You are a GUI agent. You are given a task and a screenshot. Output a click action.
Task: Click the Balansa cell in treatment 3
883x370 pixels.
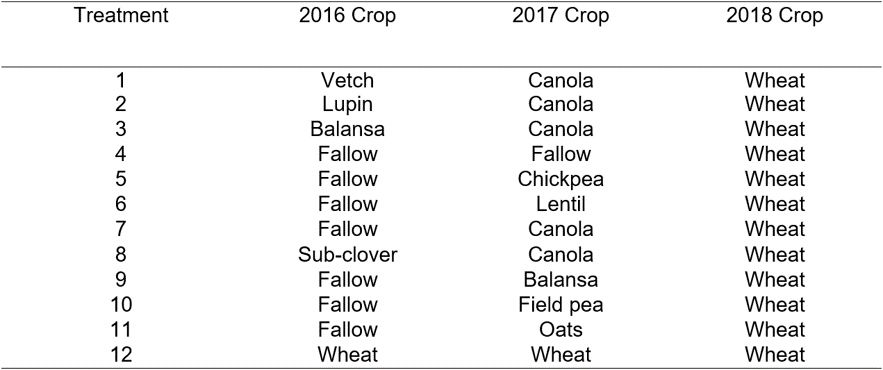[x=347, y=129]
